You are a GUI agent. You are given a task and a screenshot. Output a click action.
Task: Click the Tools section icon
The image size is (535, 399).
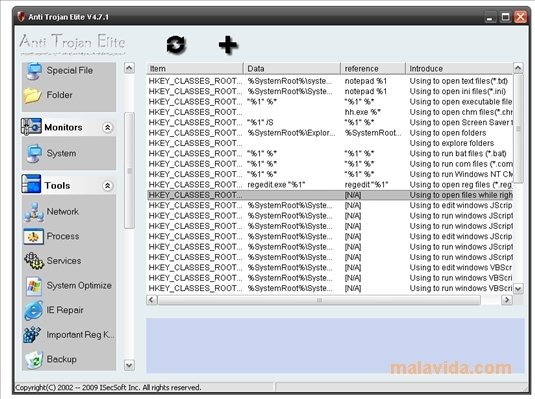coord(31,184)
